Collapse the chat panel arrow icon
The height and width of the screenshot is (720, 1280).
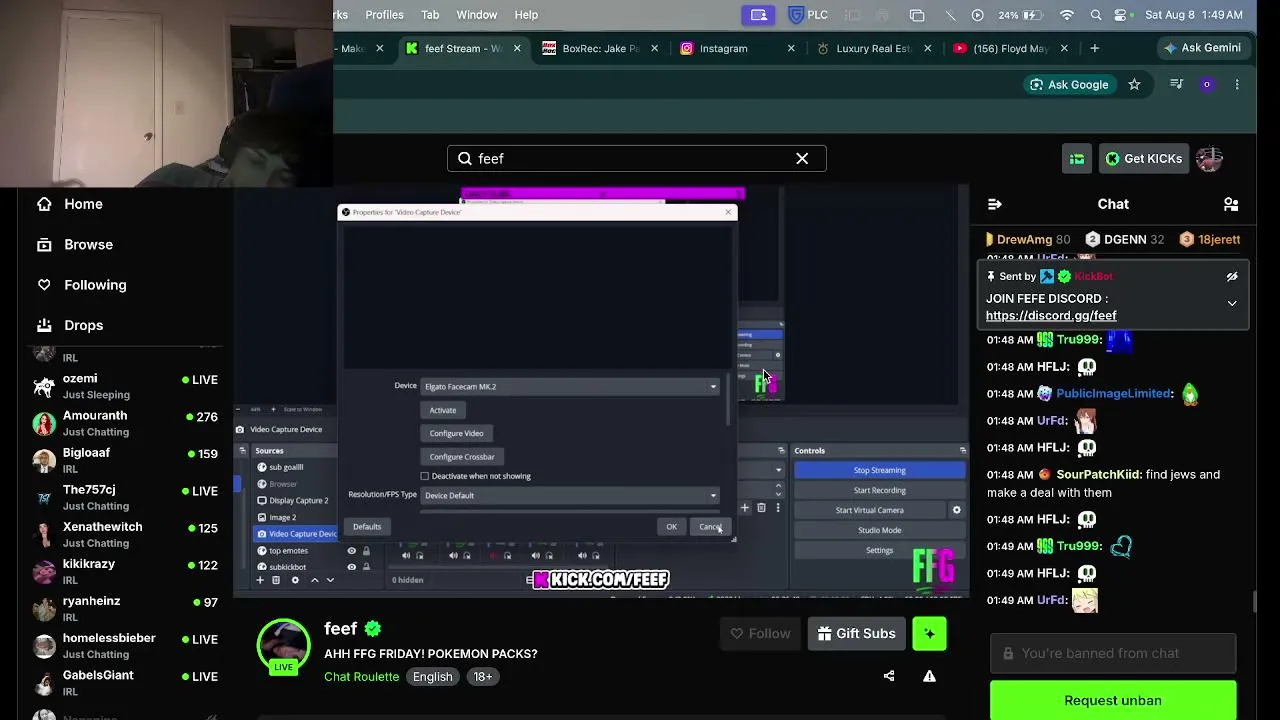point(994,204)
